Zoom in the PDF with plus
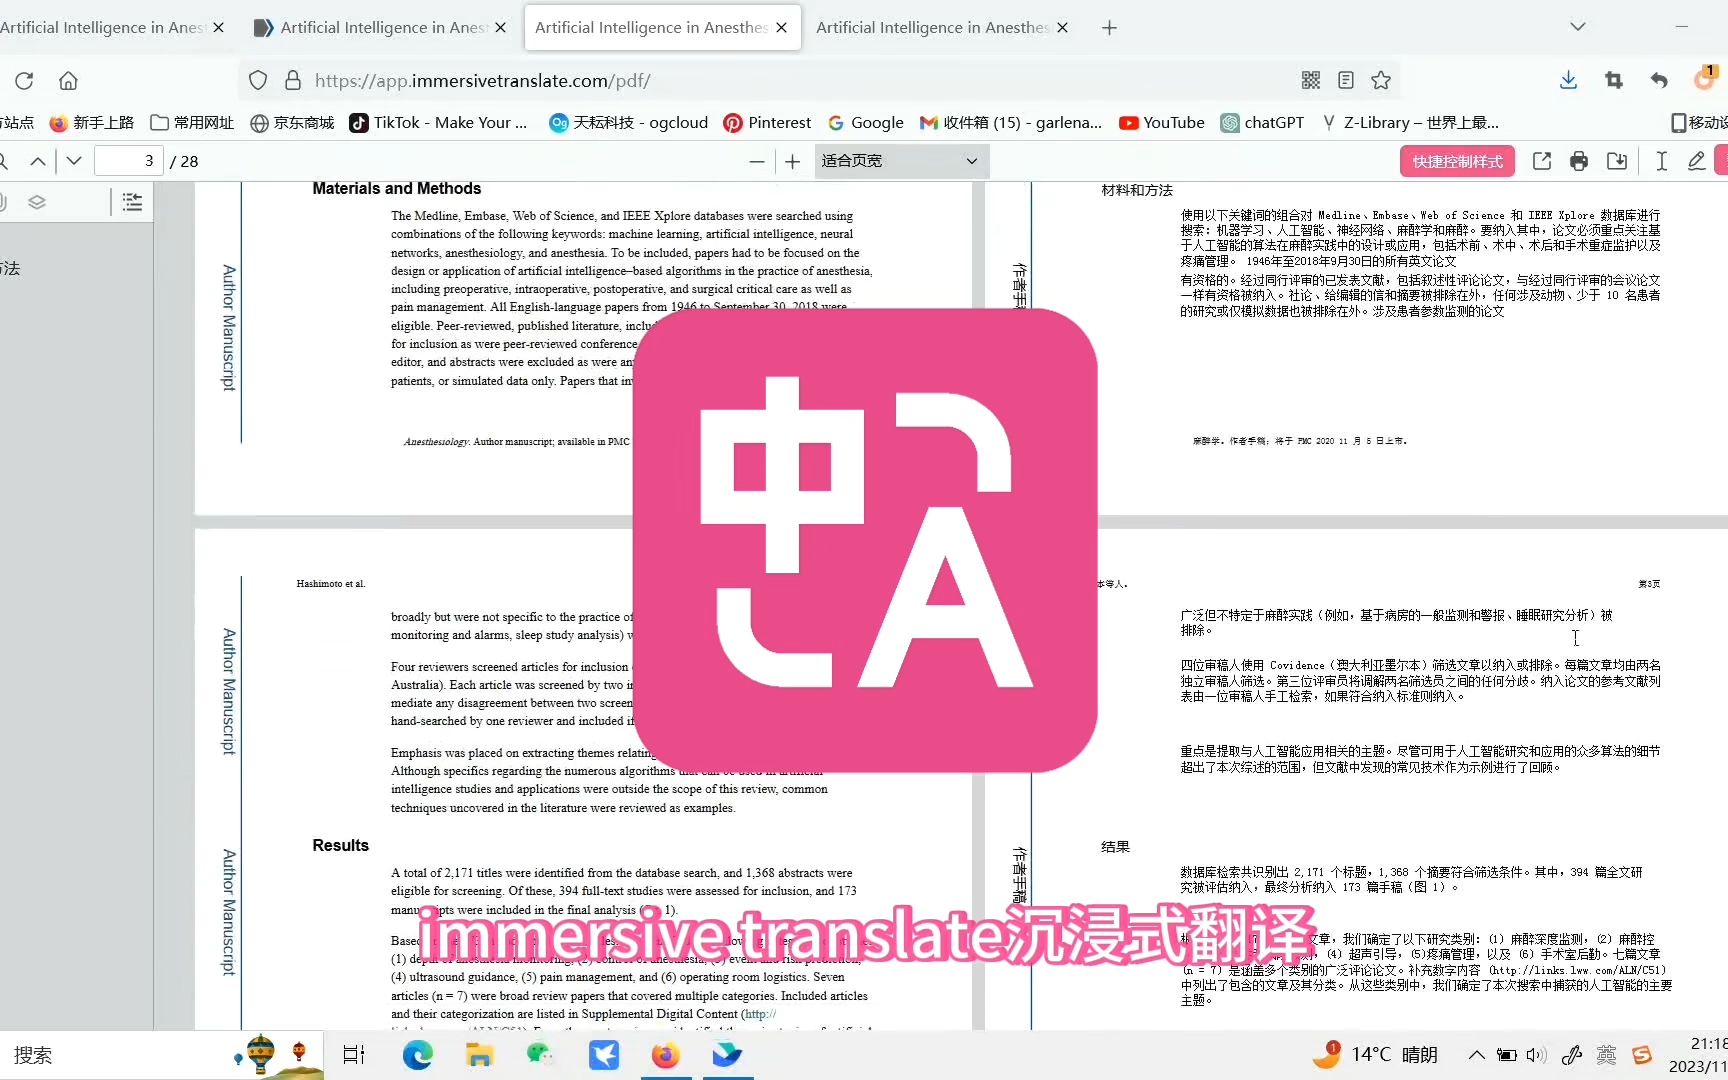The height and width of the screenshot is (1080, 1728). pos(793,161)
